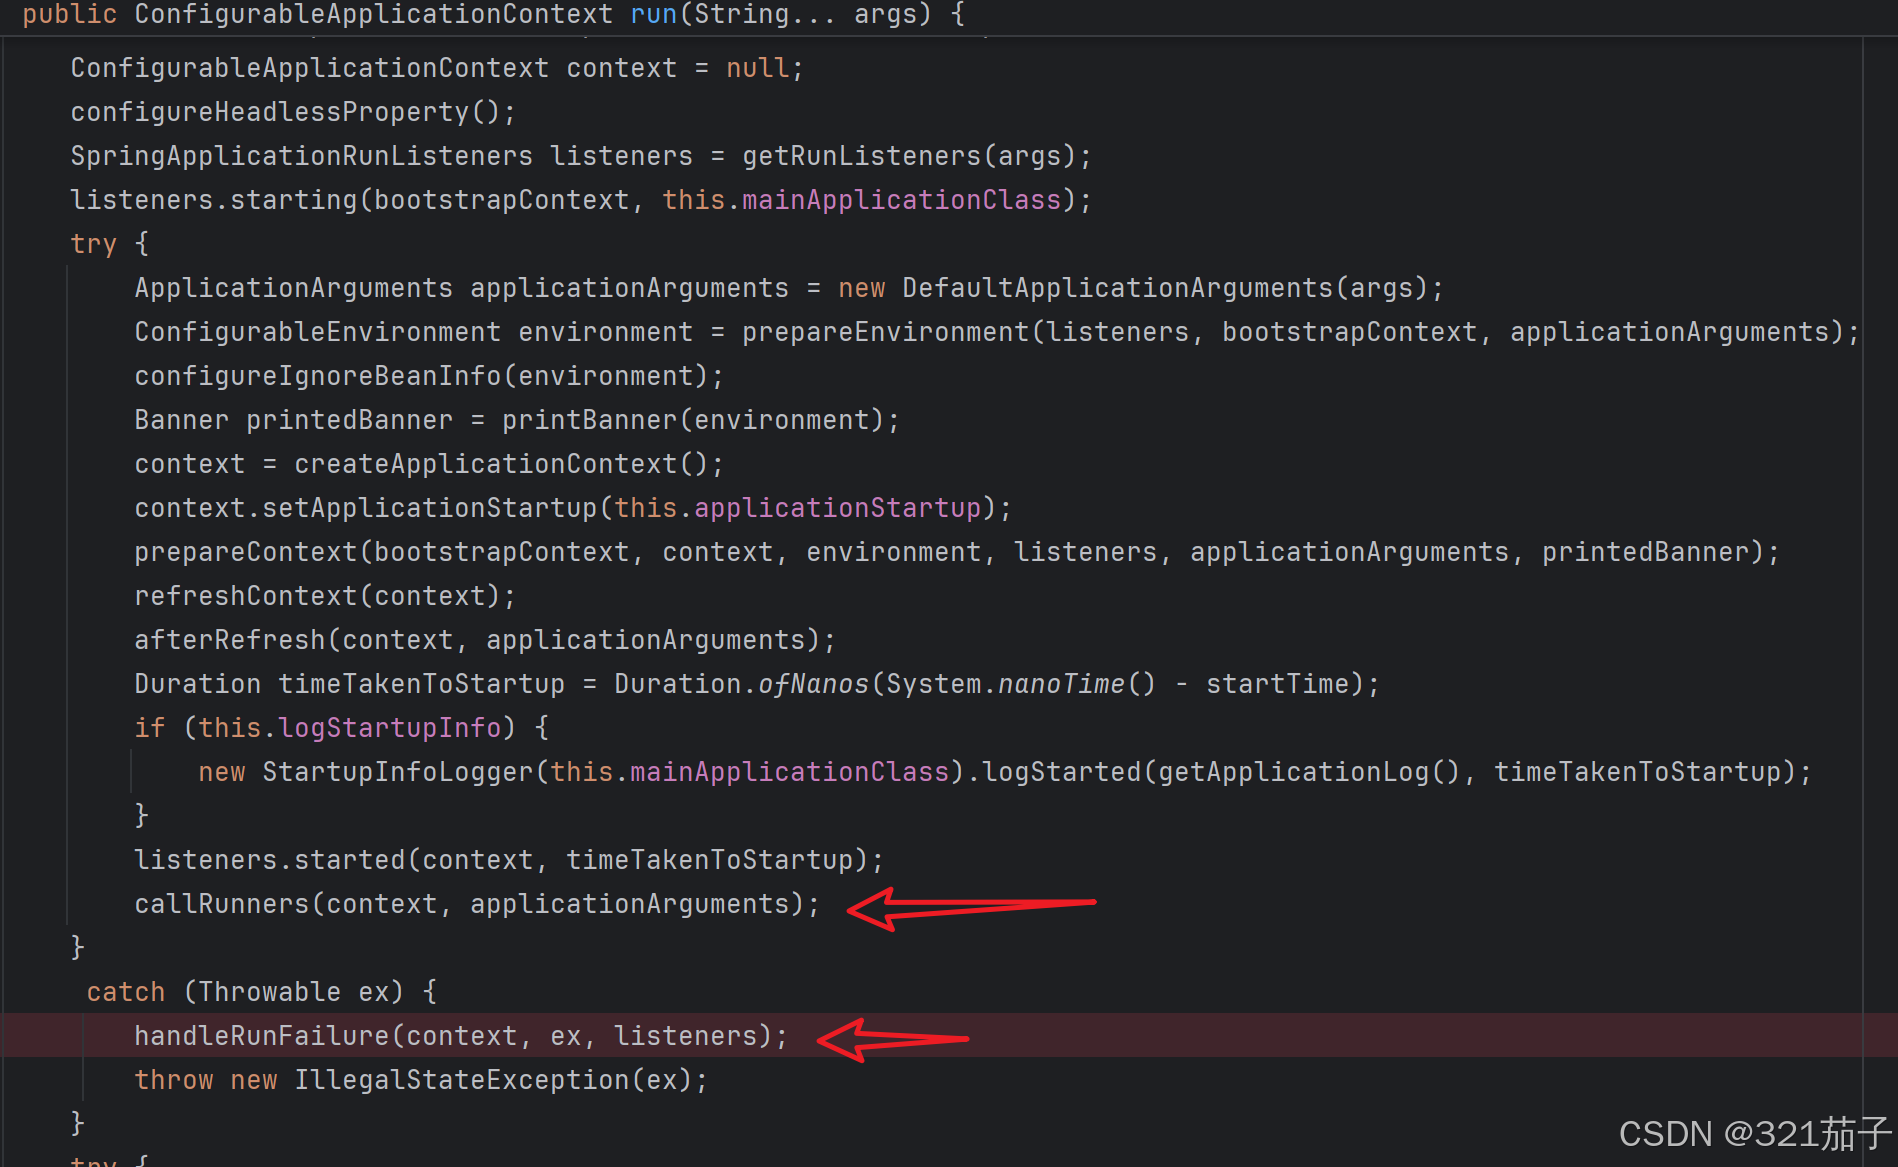Click the IllegalStateException throw statement
The width and height of the screenshot is (1898, 1167).
420,1079
